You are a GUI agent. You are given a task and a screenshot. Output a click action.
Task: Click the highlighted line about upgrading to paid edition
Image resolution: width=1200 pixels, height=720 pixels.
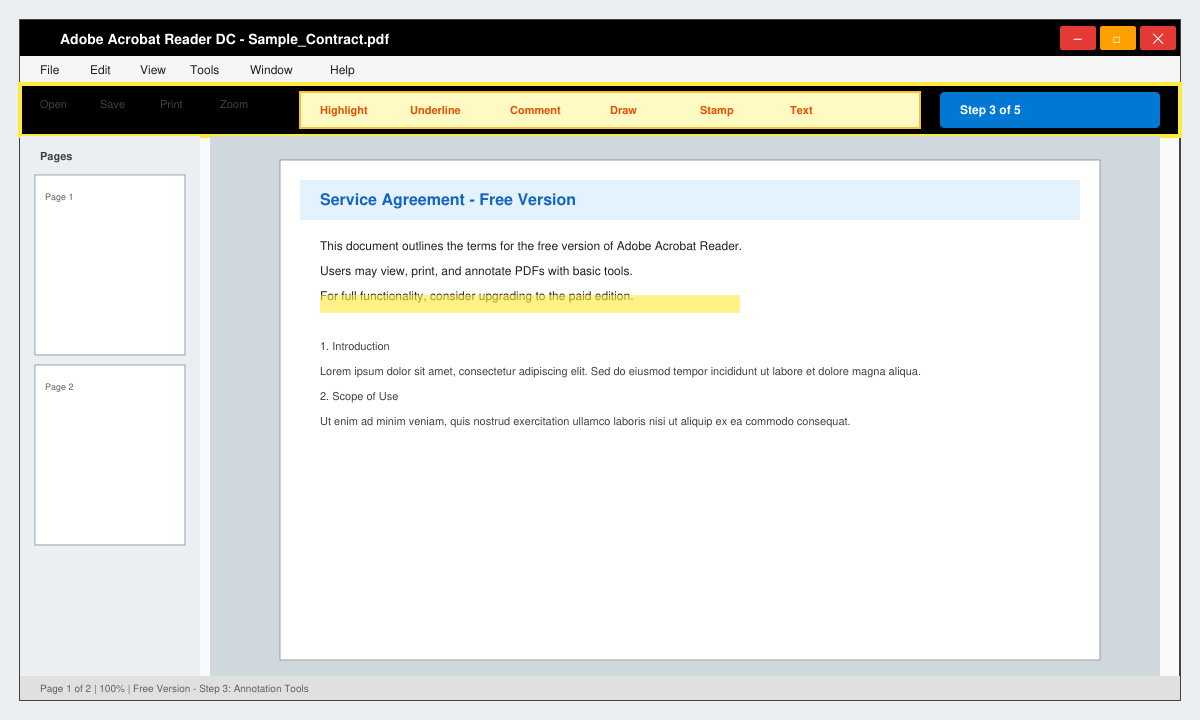pos(476,296)
